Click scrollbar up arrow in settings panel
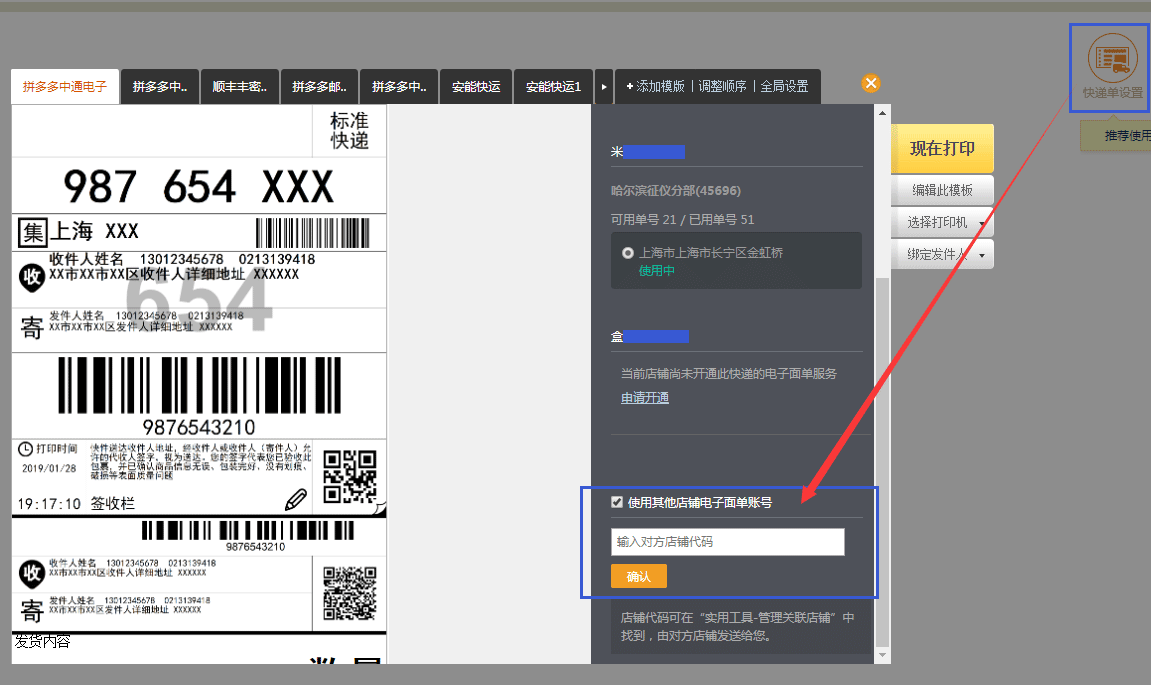This screenshot has width=1151, height=685. tap(882, 112)
